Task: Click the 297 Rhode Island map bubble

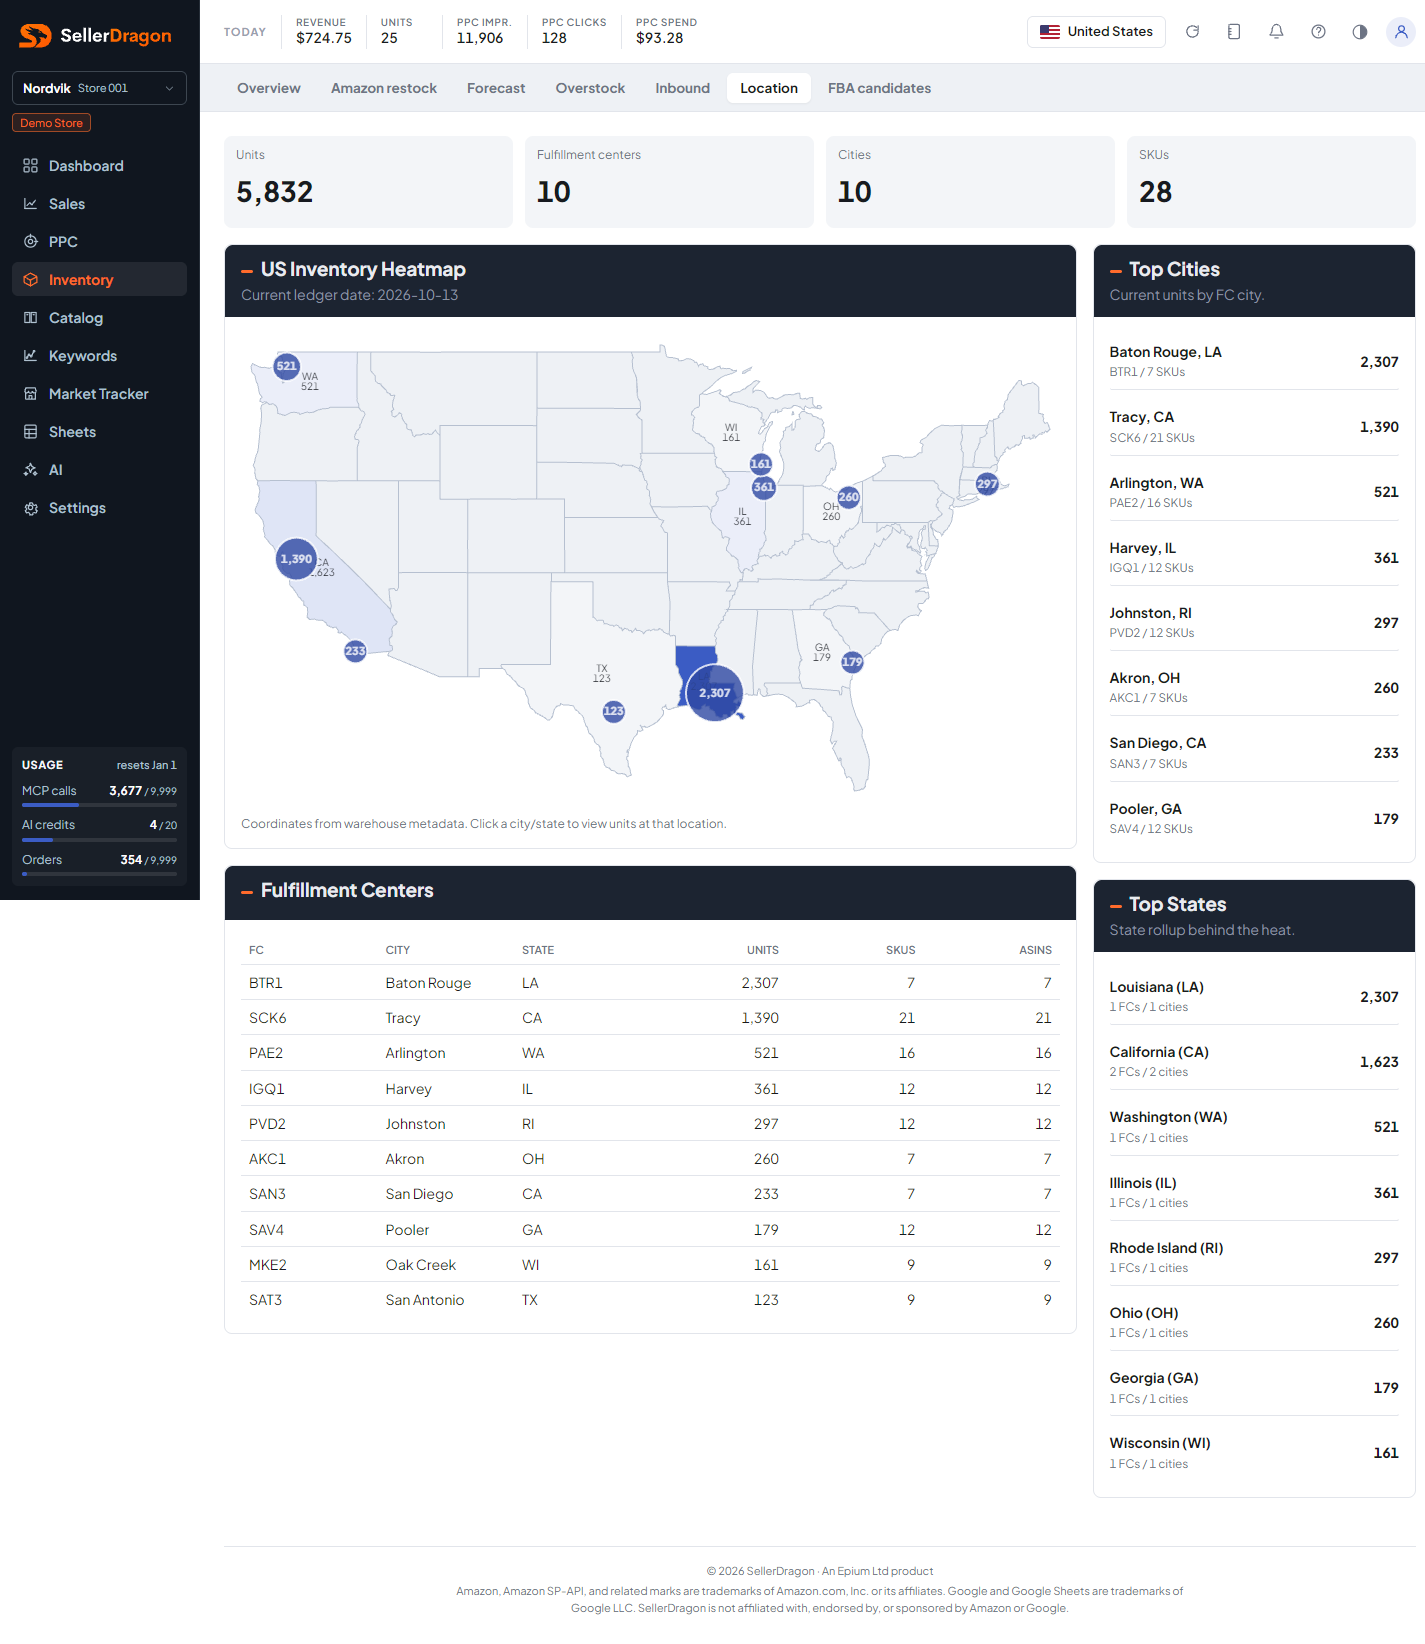Action: coord(987,484)
